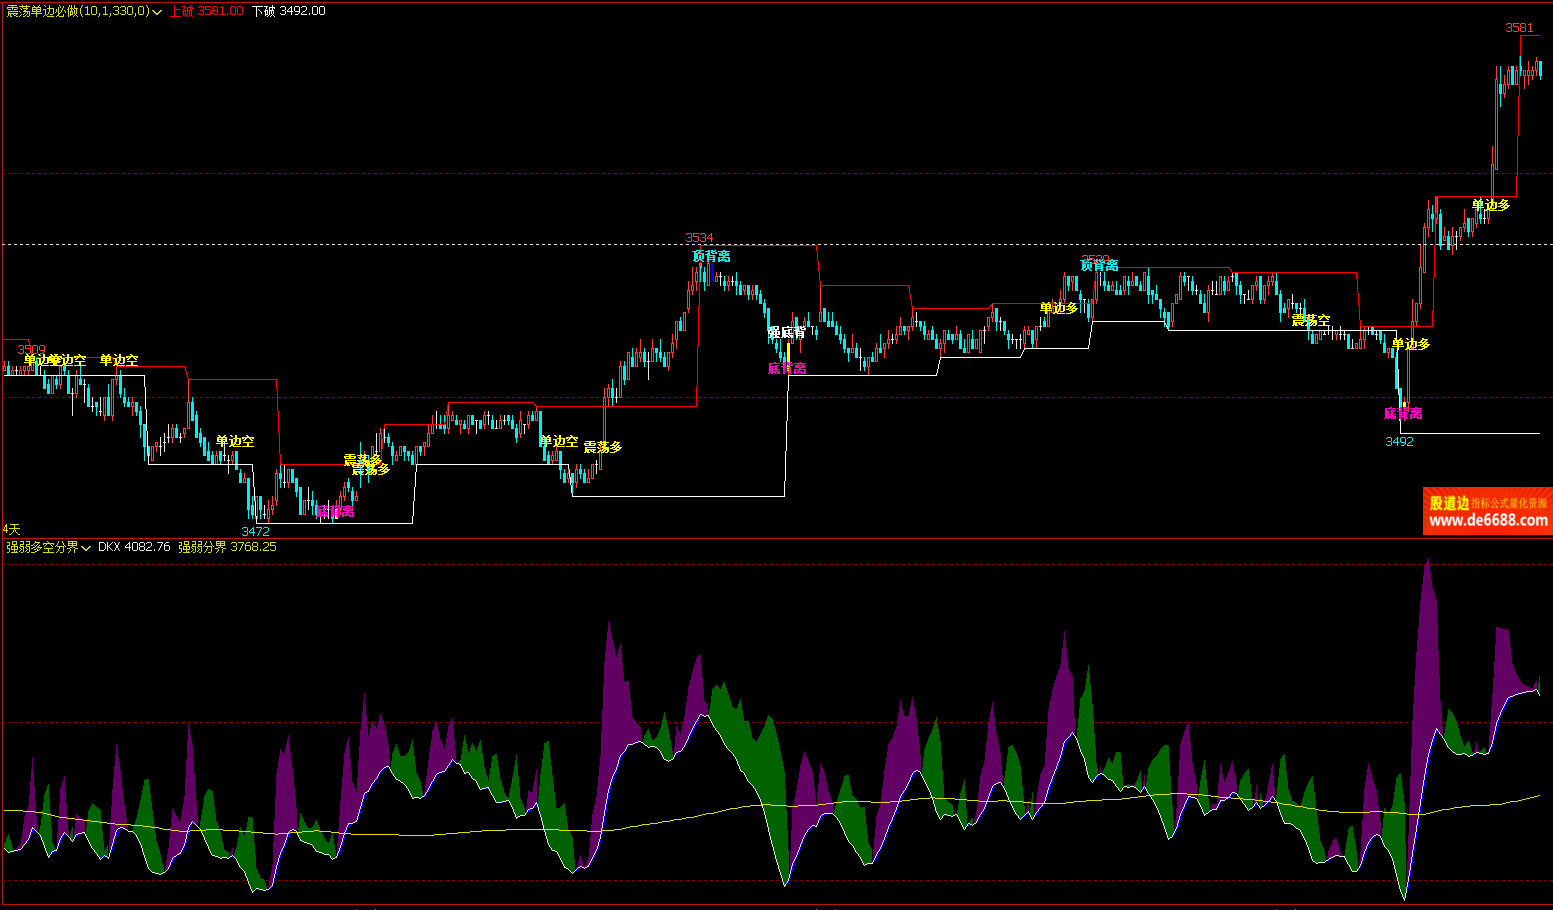Click the magenta 底背离 signal above 3472
Screen dimensions: 1553x910
coord(335,511)
